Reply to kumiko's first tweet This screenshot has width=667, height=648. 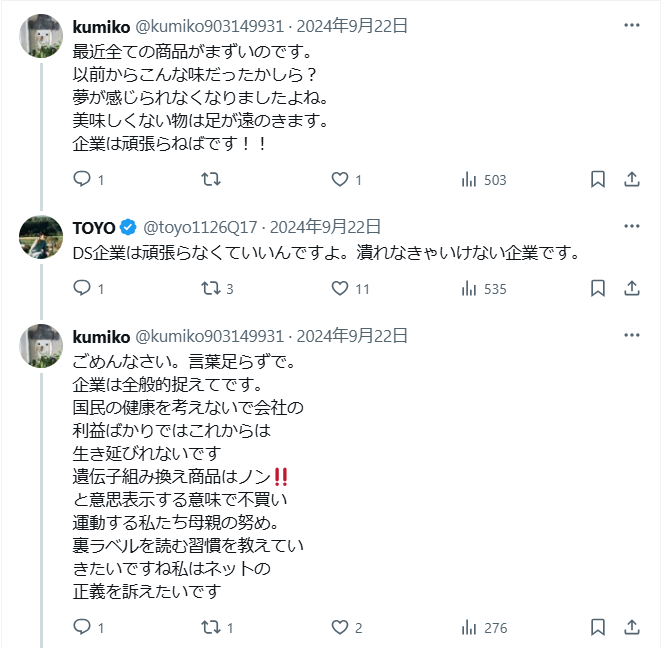(83, 180)
